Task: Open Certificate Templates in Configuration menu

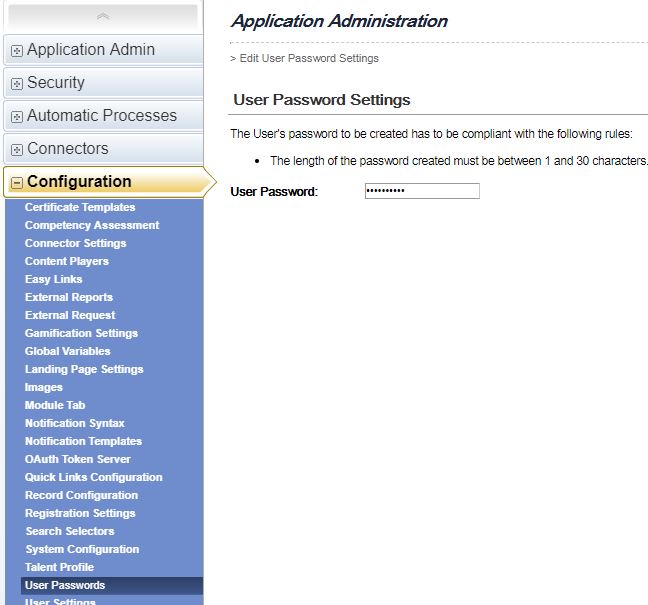Action: [x=80, y=207]
